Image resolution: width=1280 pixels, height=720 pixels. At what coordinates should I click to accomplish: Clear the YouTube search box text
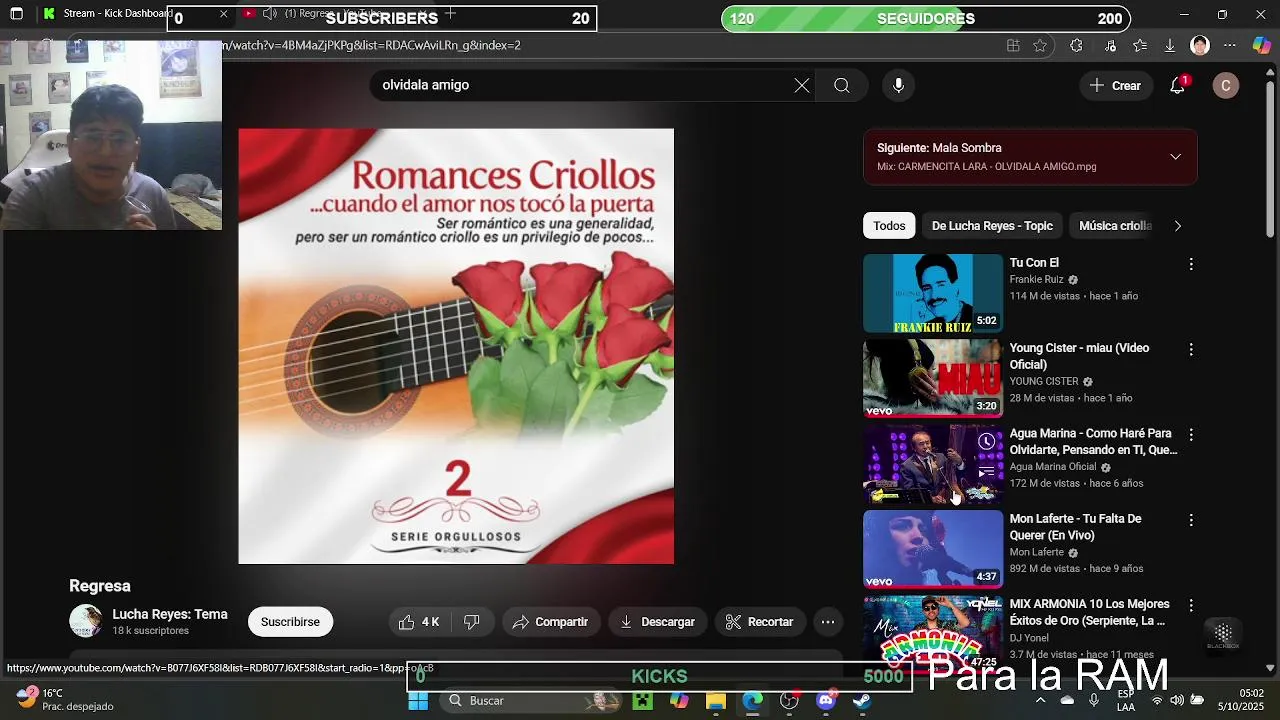point(802,85)
